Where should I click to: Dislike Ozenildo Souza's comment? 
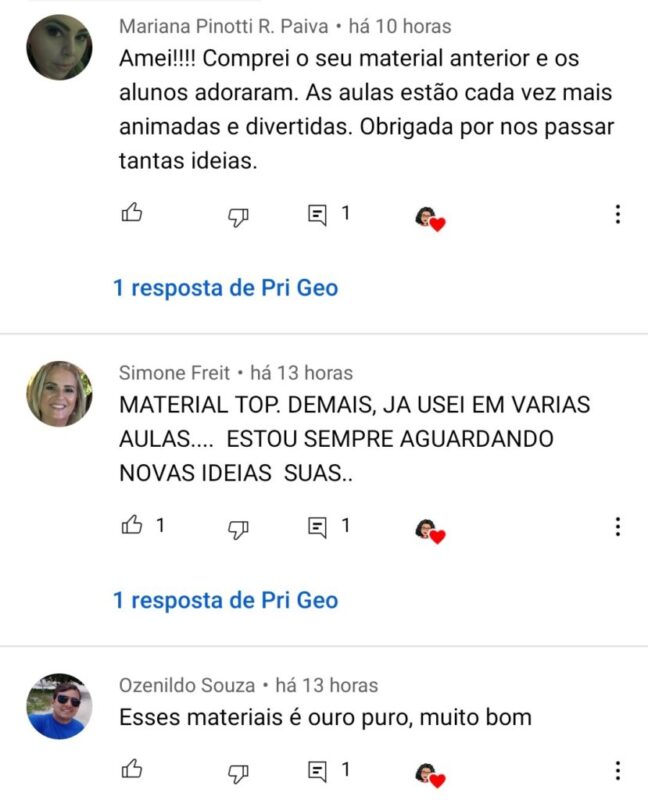pyautogui.click(x=238, y=773)
